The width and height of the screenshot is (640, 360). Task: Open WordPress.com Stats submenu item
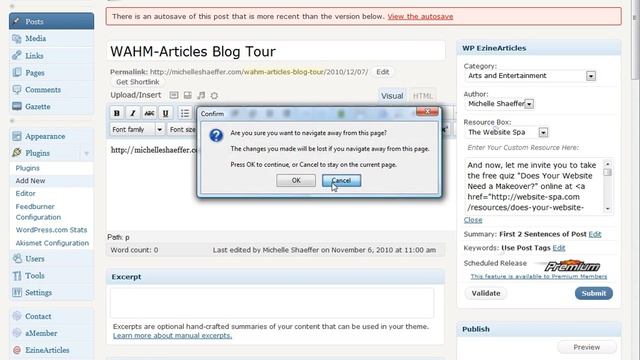(x=51, y=230)
